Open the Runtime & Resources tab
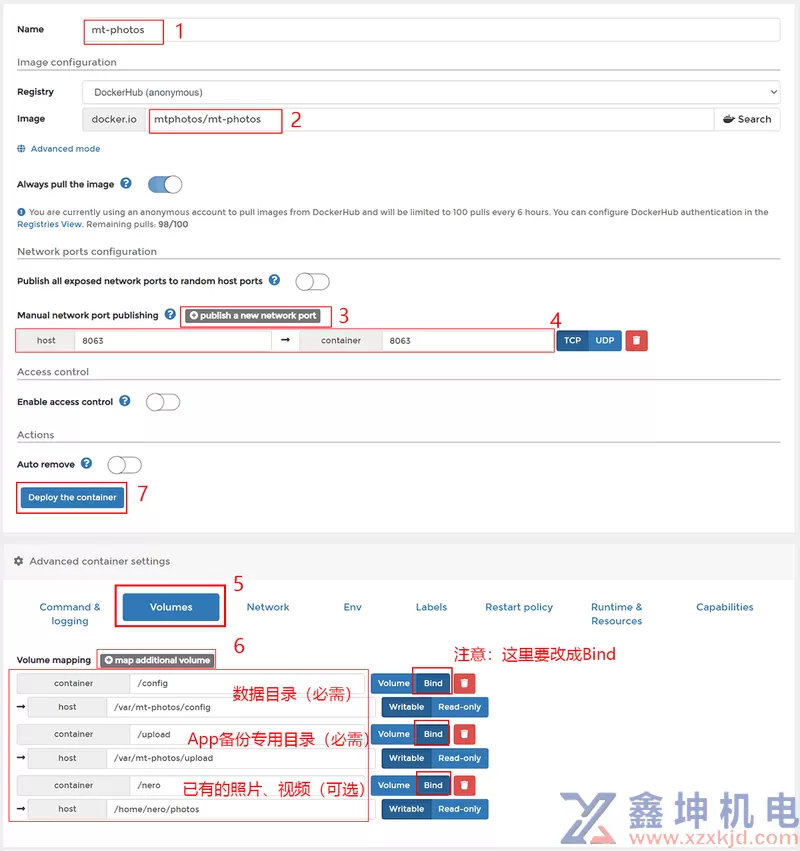The width and height of the screenshot is (800, 851). (x=616, y=613)
